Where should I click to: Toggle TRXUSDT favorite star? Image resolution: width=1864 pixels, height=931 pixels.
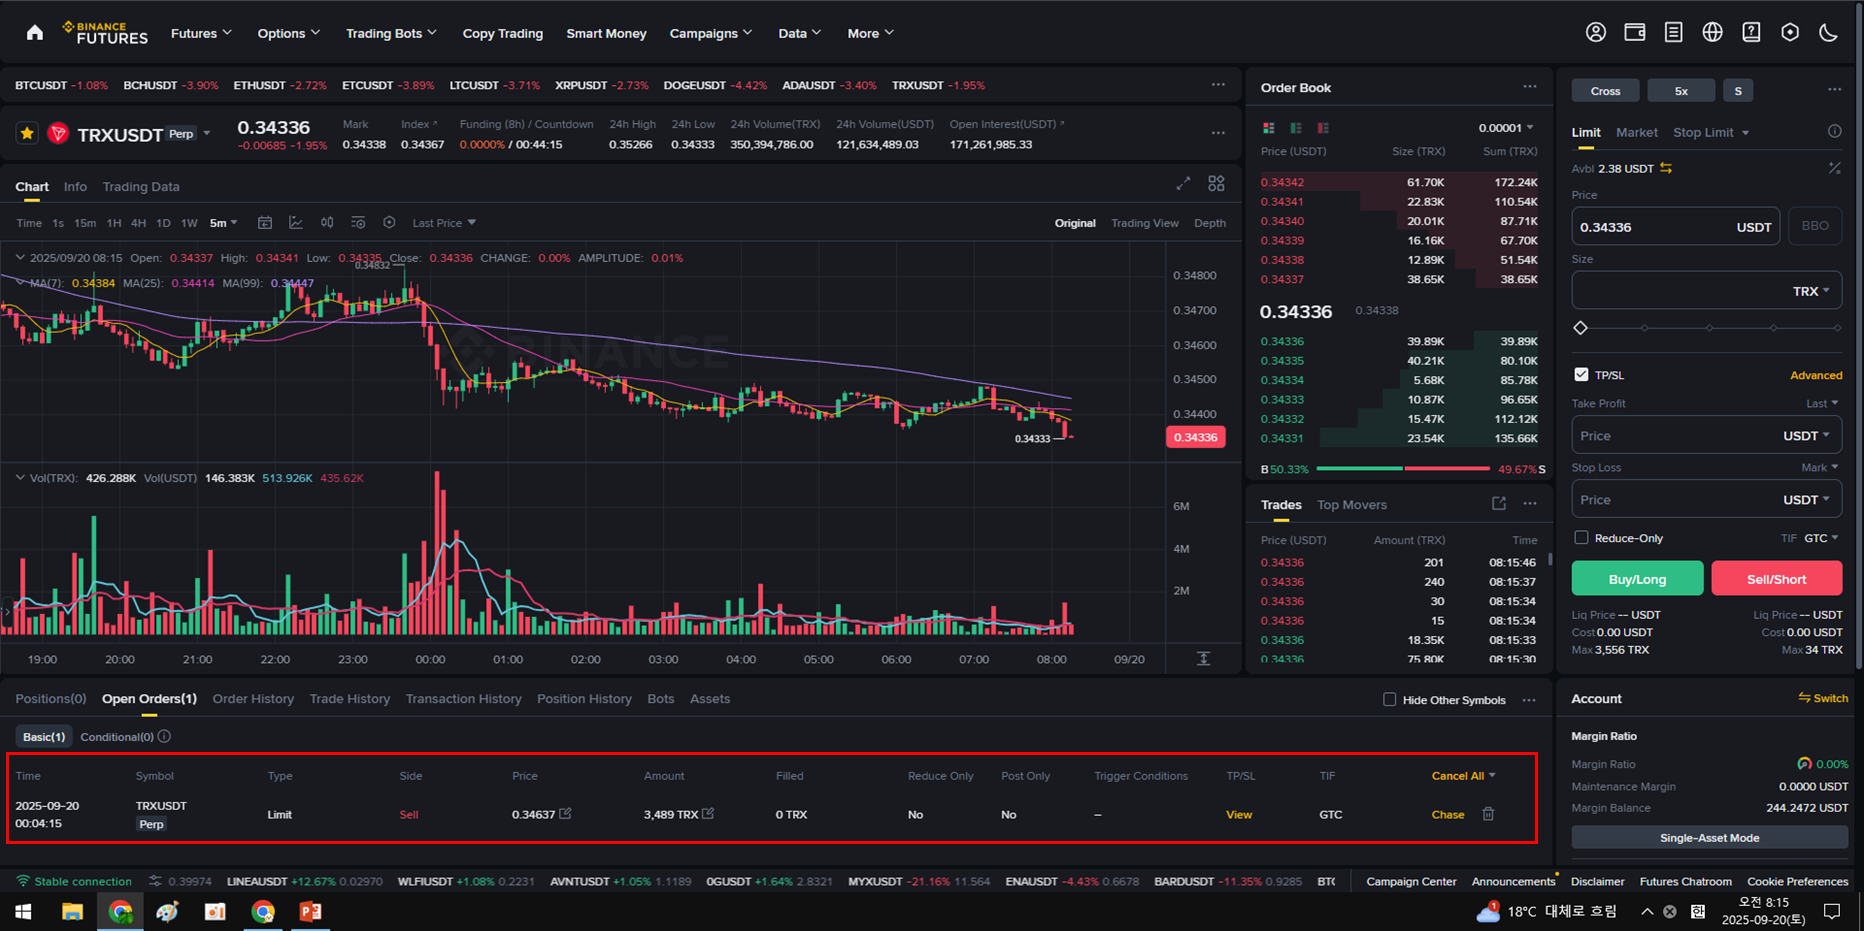point(27,133)
